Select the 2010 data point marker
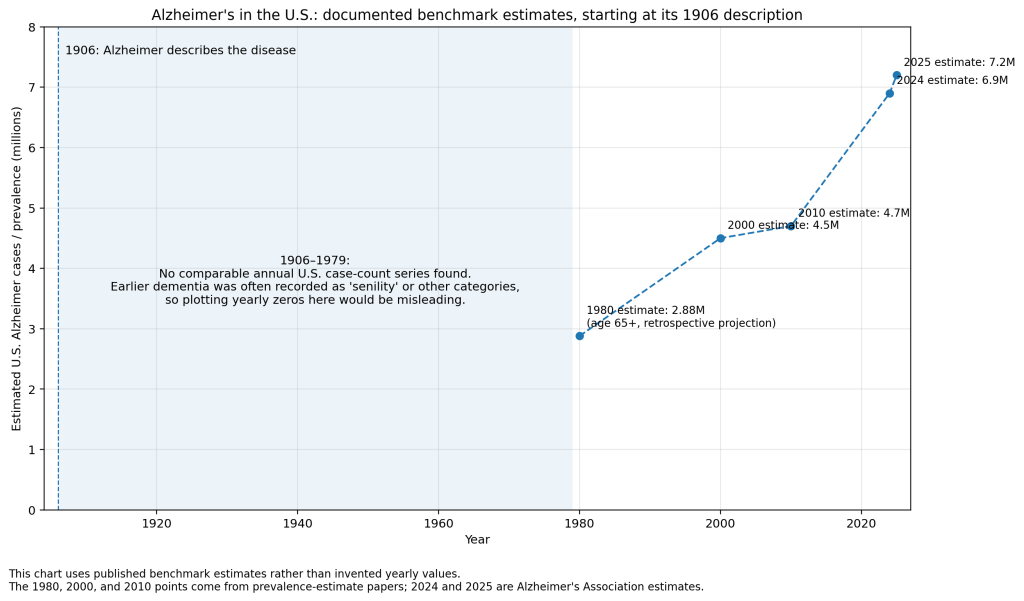Viewport: 1024px width, 601px height. pyautogui.click(x=791, y=226)
